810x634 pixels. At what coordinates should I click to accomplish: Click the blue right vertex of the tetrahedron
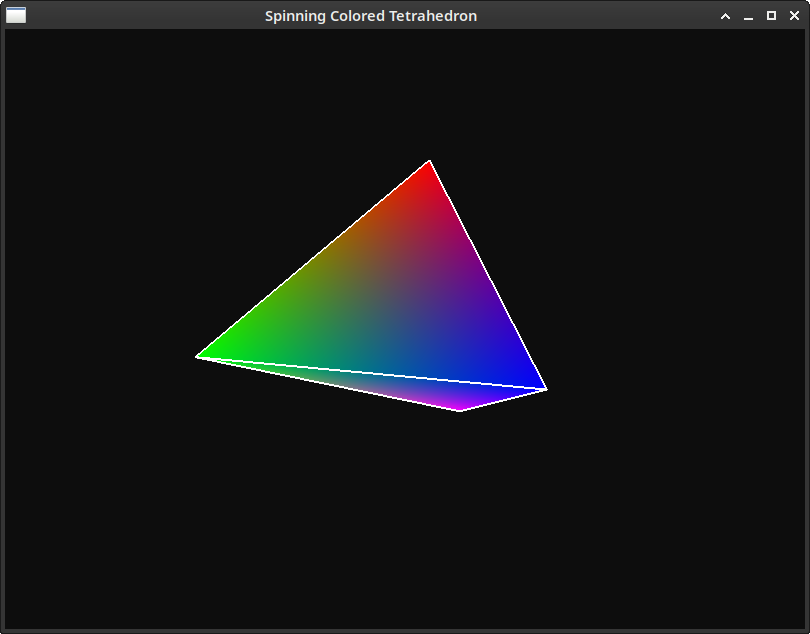point(546,389)
